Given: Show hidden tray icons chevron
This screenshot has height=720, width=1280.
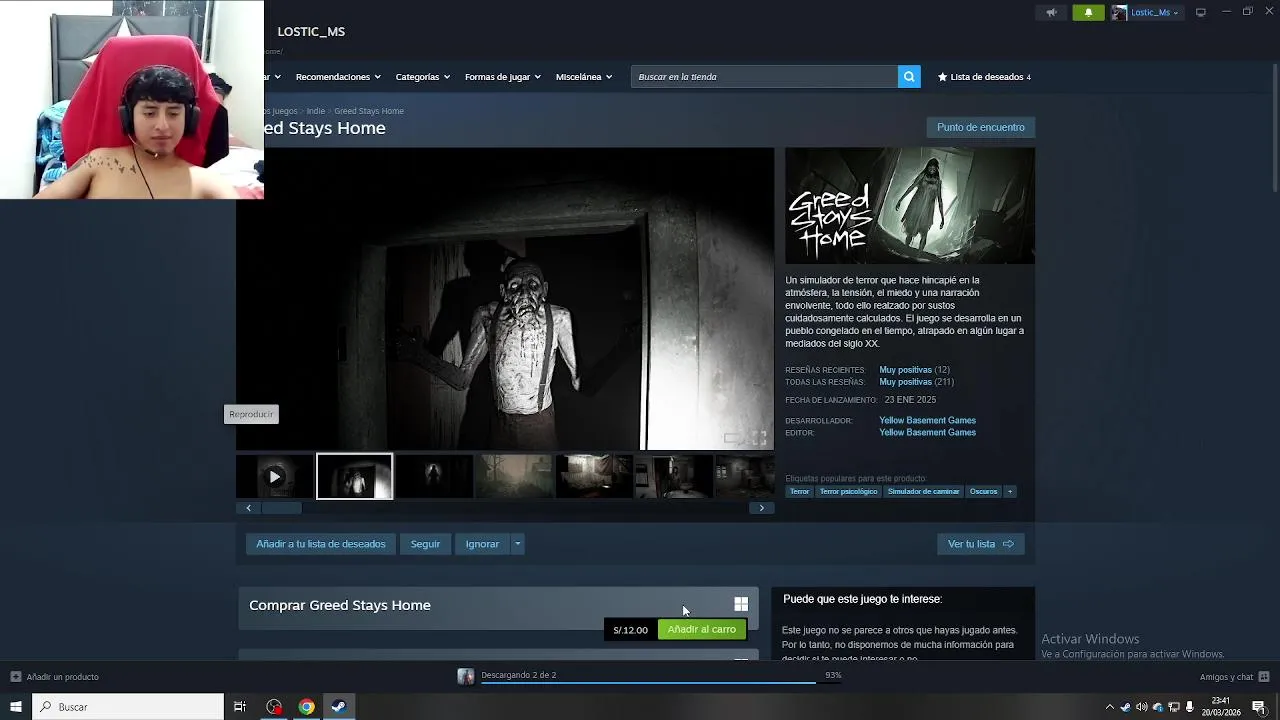Looking at the screenshot, I should point(1109,707).
